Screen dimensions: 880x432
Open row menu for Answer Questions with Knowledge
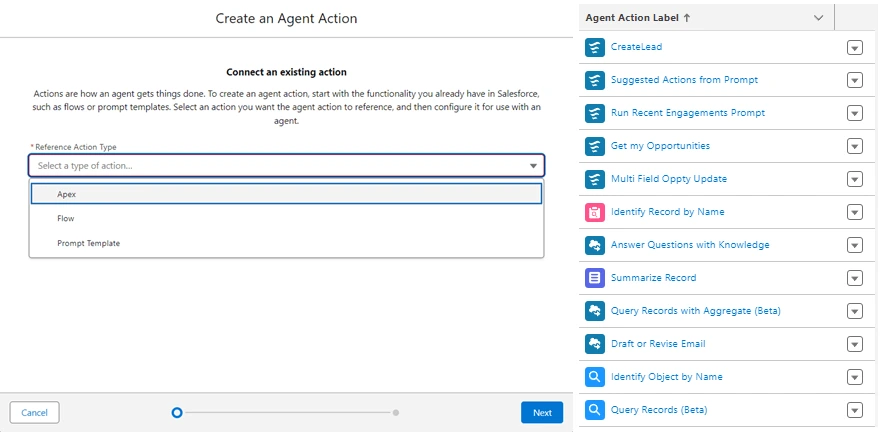(854, 246)
